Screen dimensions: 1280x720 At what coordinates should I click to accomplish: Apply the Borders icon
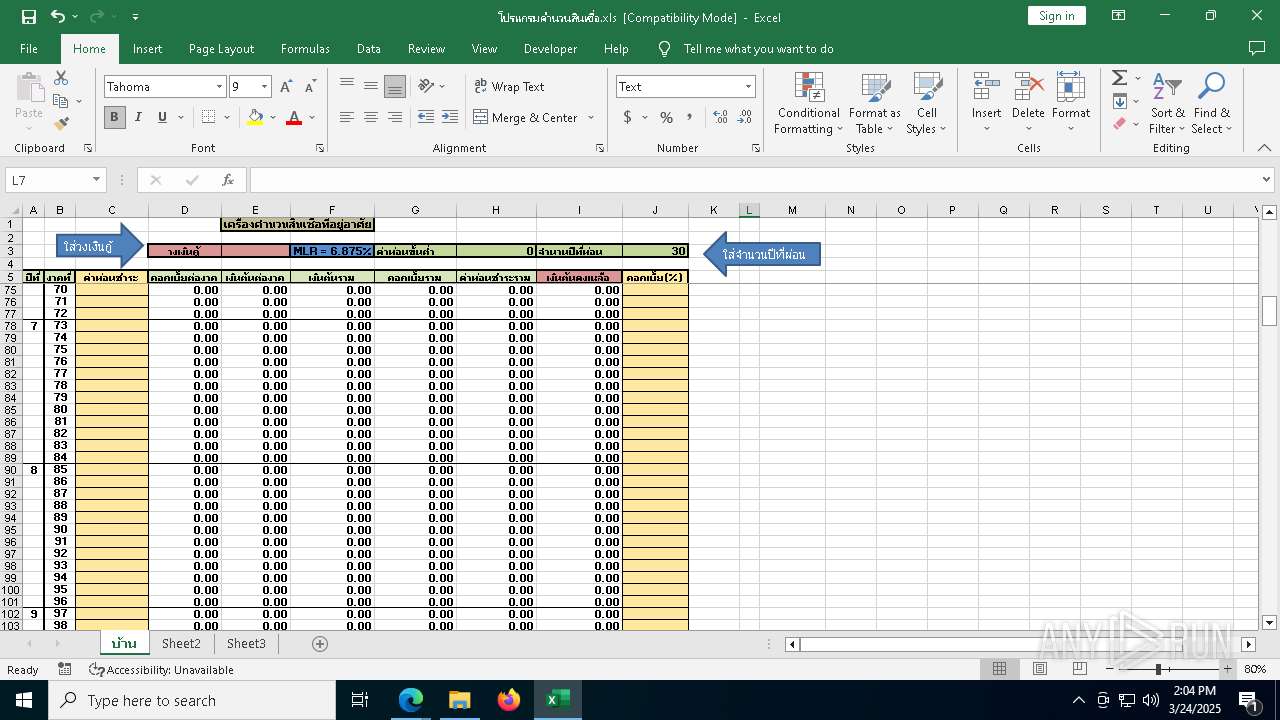[x=208, y=117]
